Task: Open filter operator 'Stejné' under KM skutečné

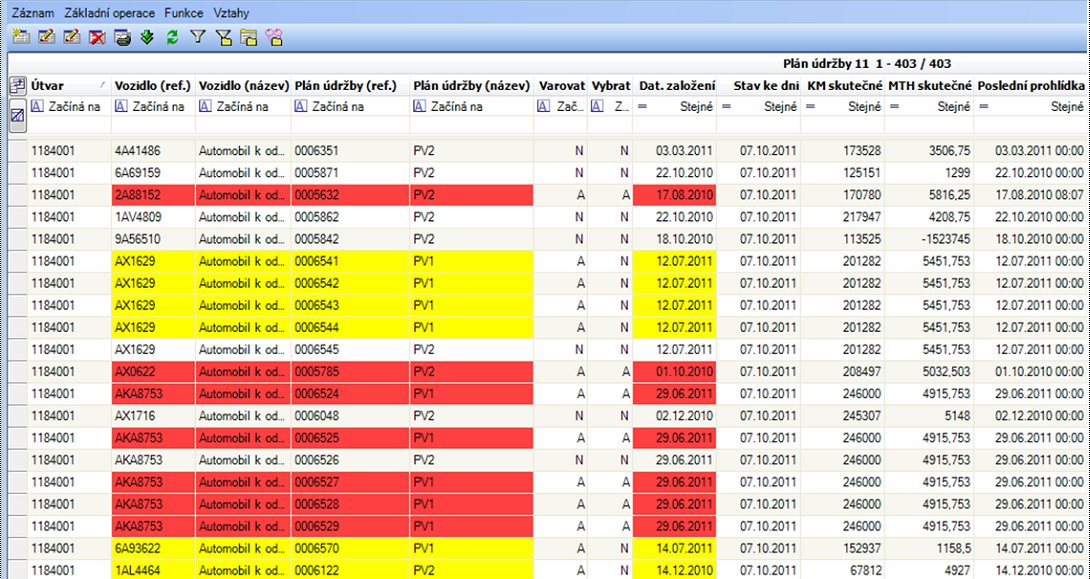Action: tap(843, 107)
